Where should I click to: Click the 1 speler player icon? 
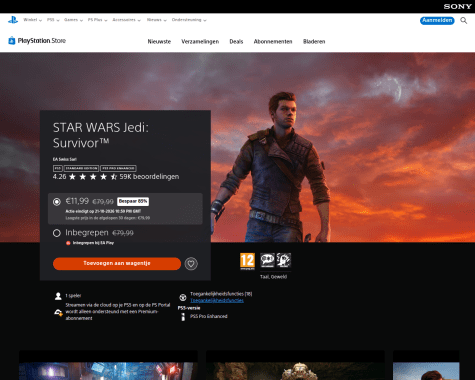pyautogui.click(x=58, y=296)
